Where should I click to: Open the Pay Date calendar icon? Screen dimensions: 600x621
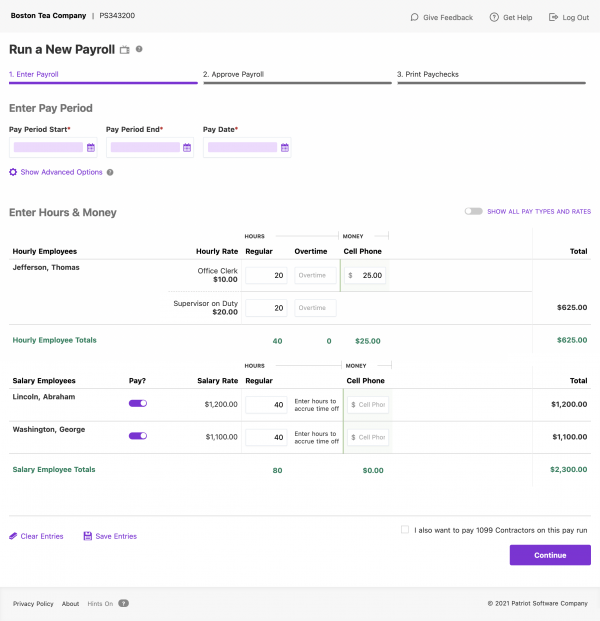(x=284, y=148)
